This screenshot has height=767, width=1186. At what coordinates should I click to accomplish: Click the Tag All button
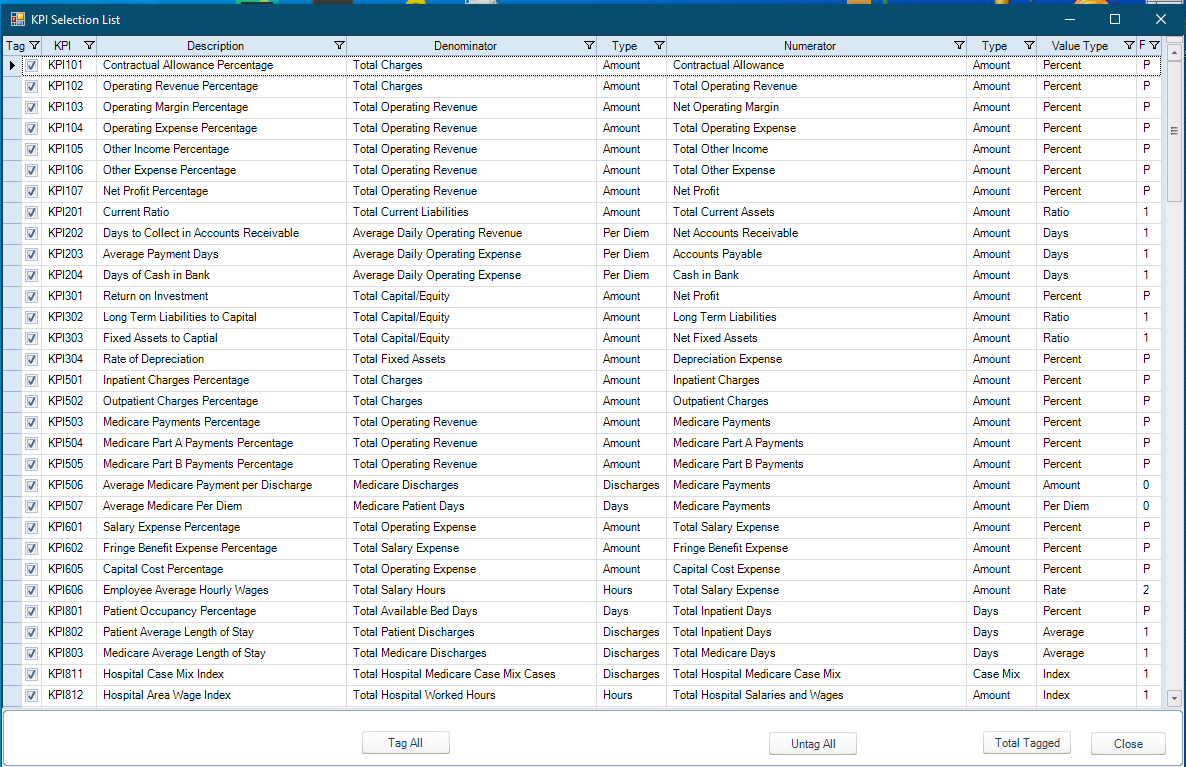pyautogui.click(x=405, y=742)
